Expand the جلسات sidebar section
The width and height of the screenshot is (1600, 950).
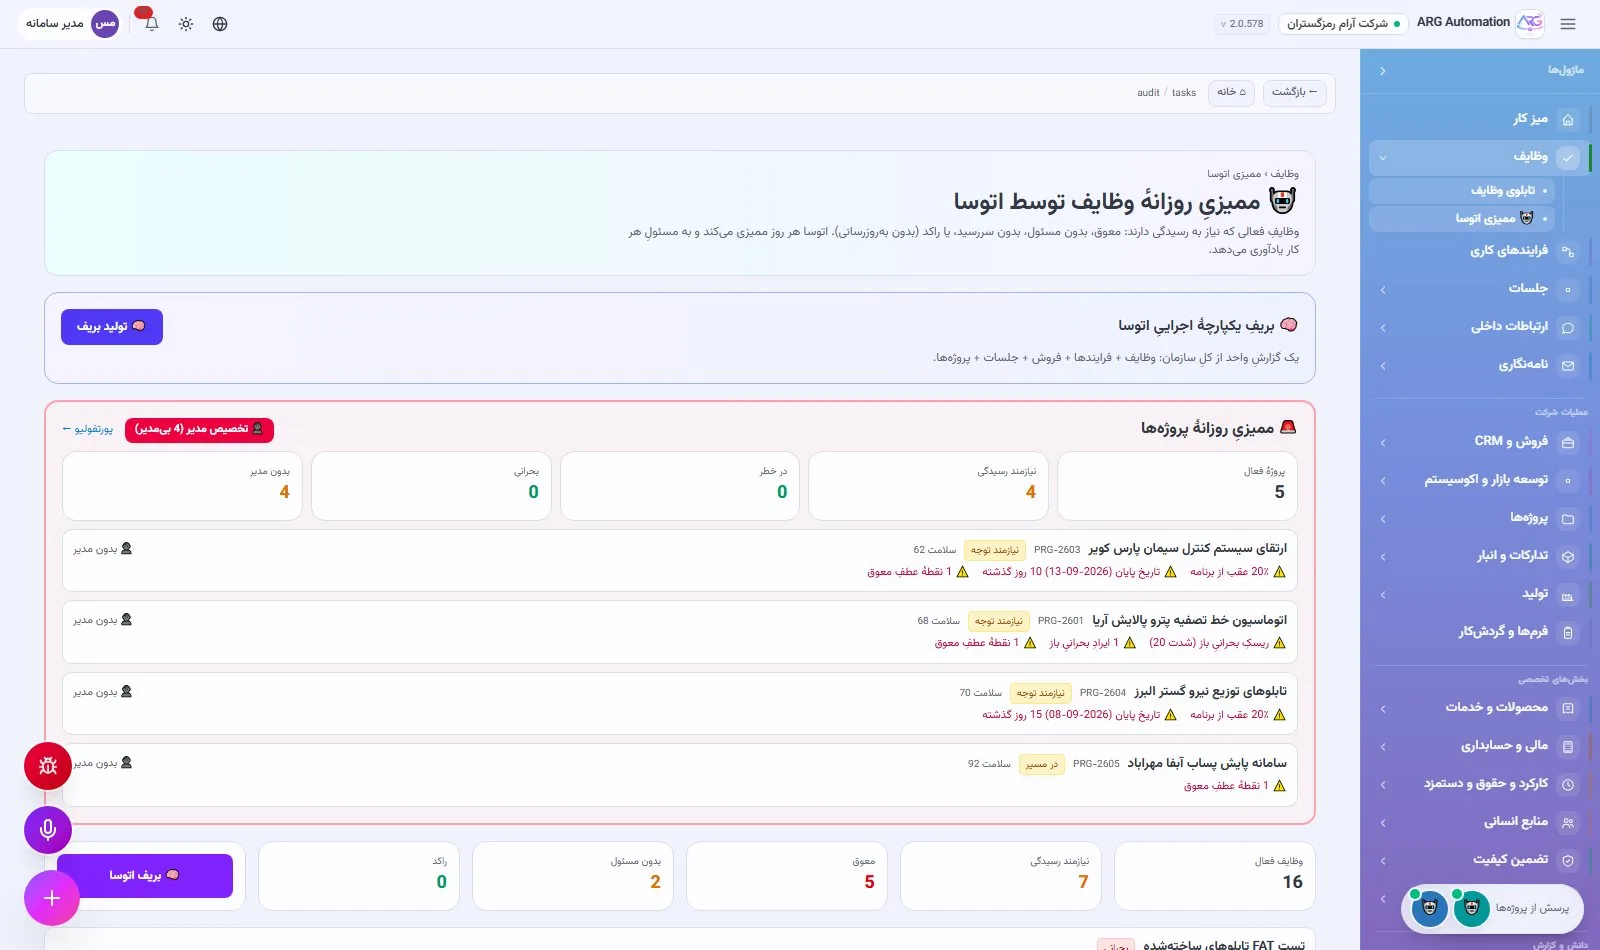(x=1383, y=290)
